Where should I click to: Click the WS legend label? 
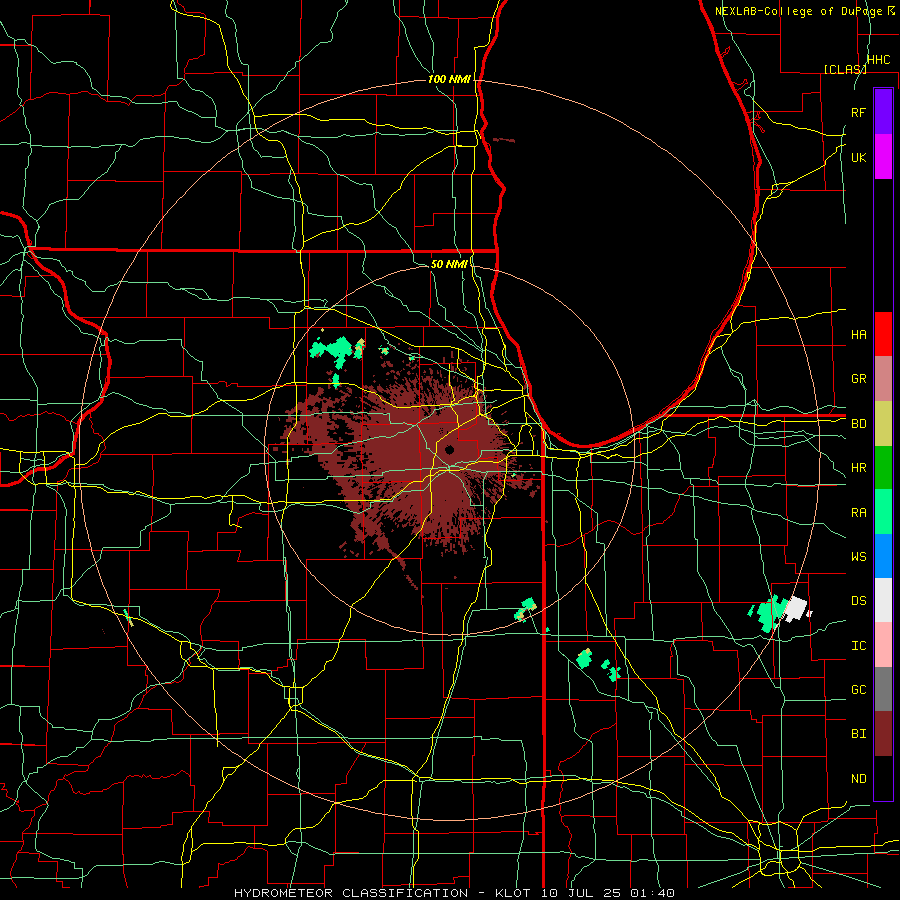(859, 556)
